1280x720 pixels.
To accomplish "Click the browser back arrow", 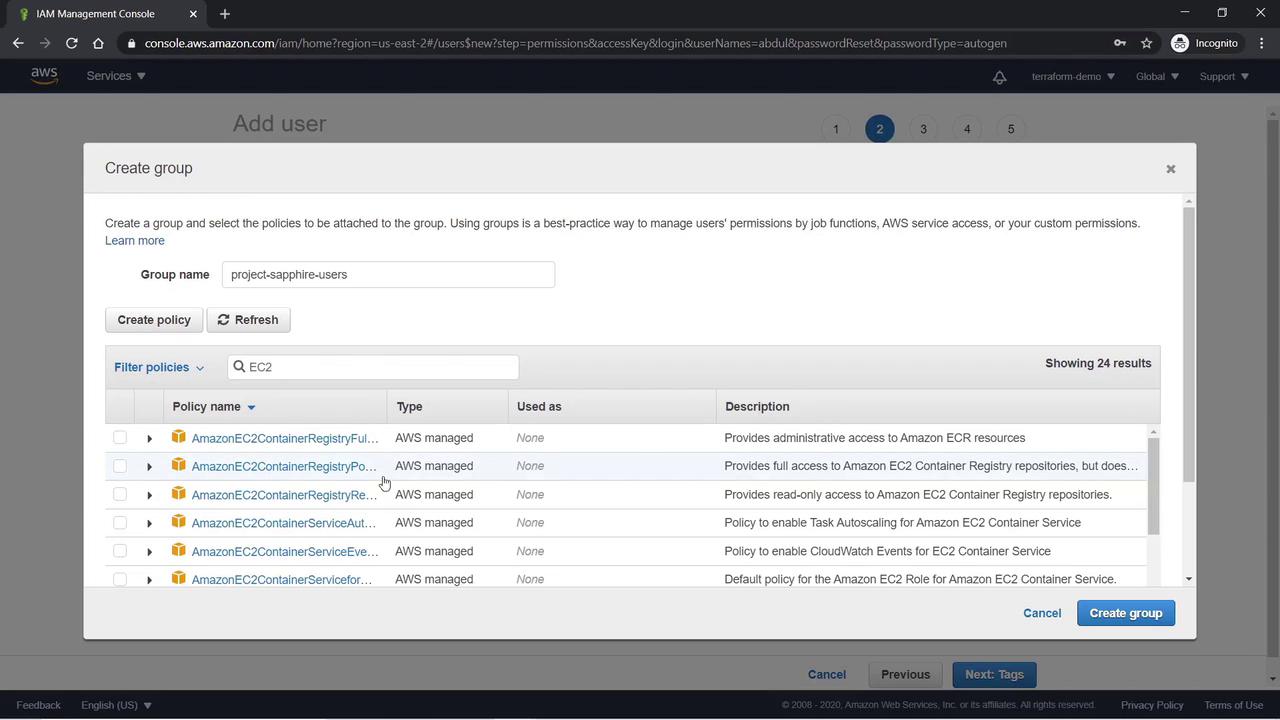I will [18, 43].
